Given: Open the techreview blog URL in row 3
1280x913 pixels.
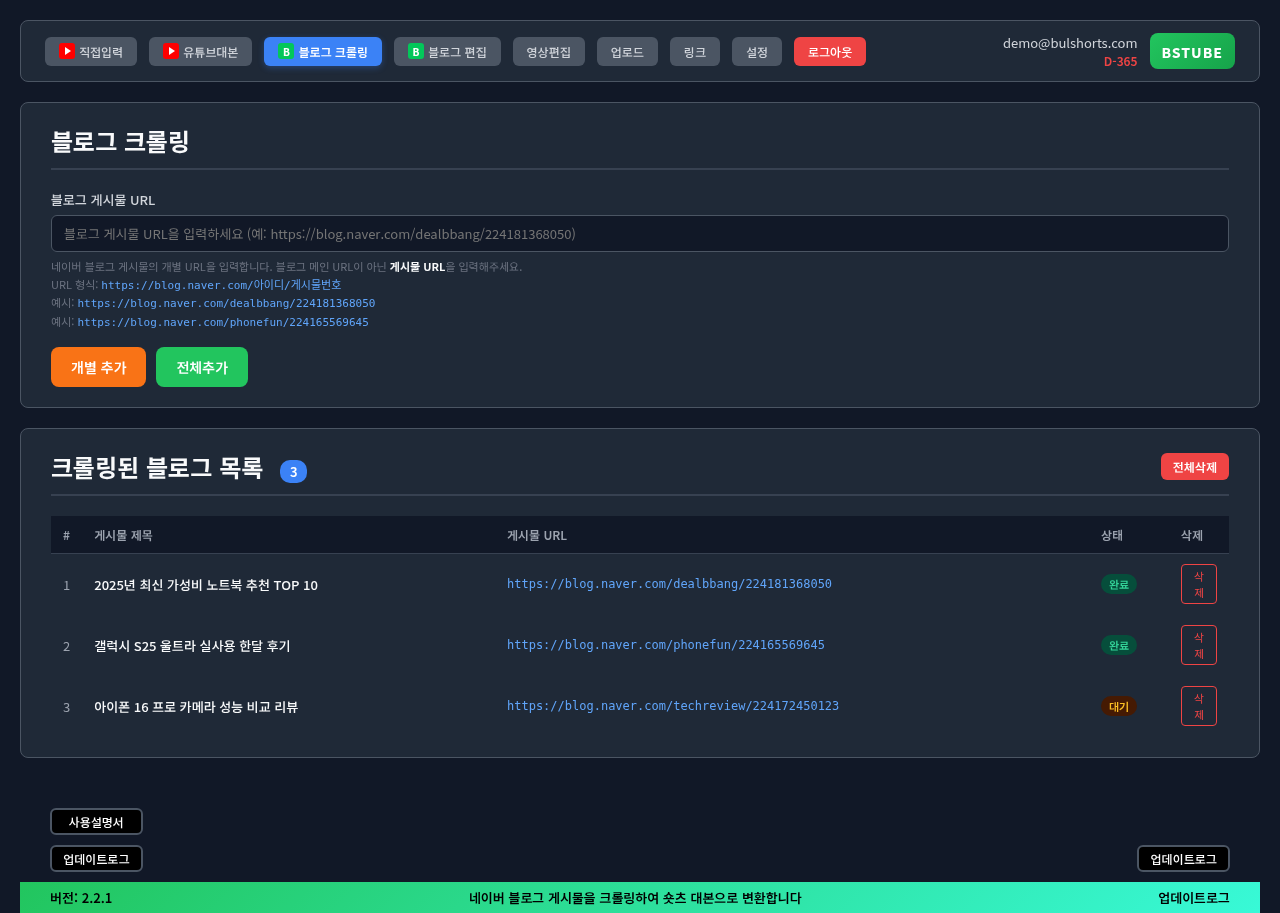Looking at the screenshot, I should click(x=672, y=706).
